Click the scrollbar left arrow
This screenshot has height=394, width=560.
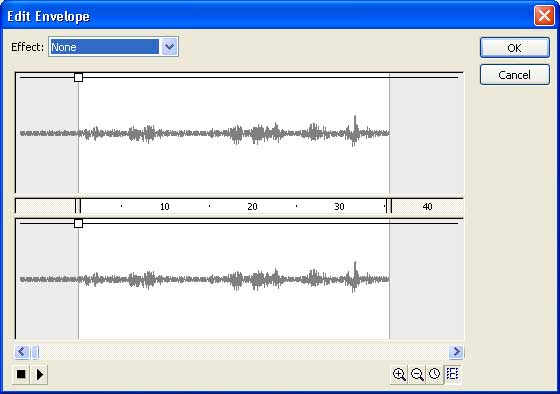pos(21,352)
